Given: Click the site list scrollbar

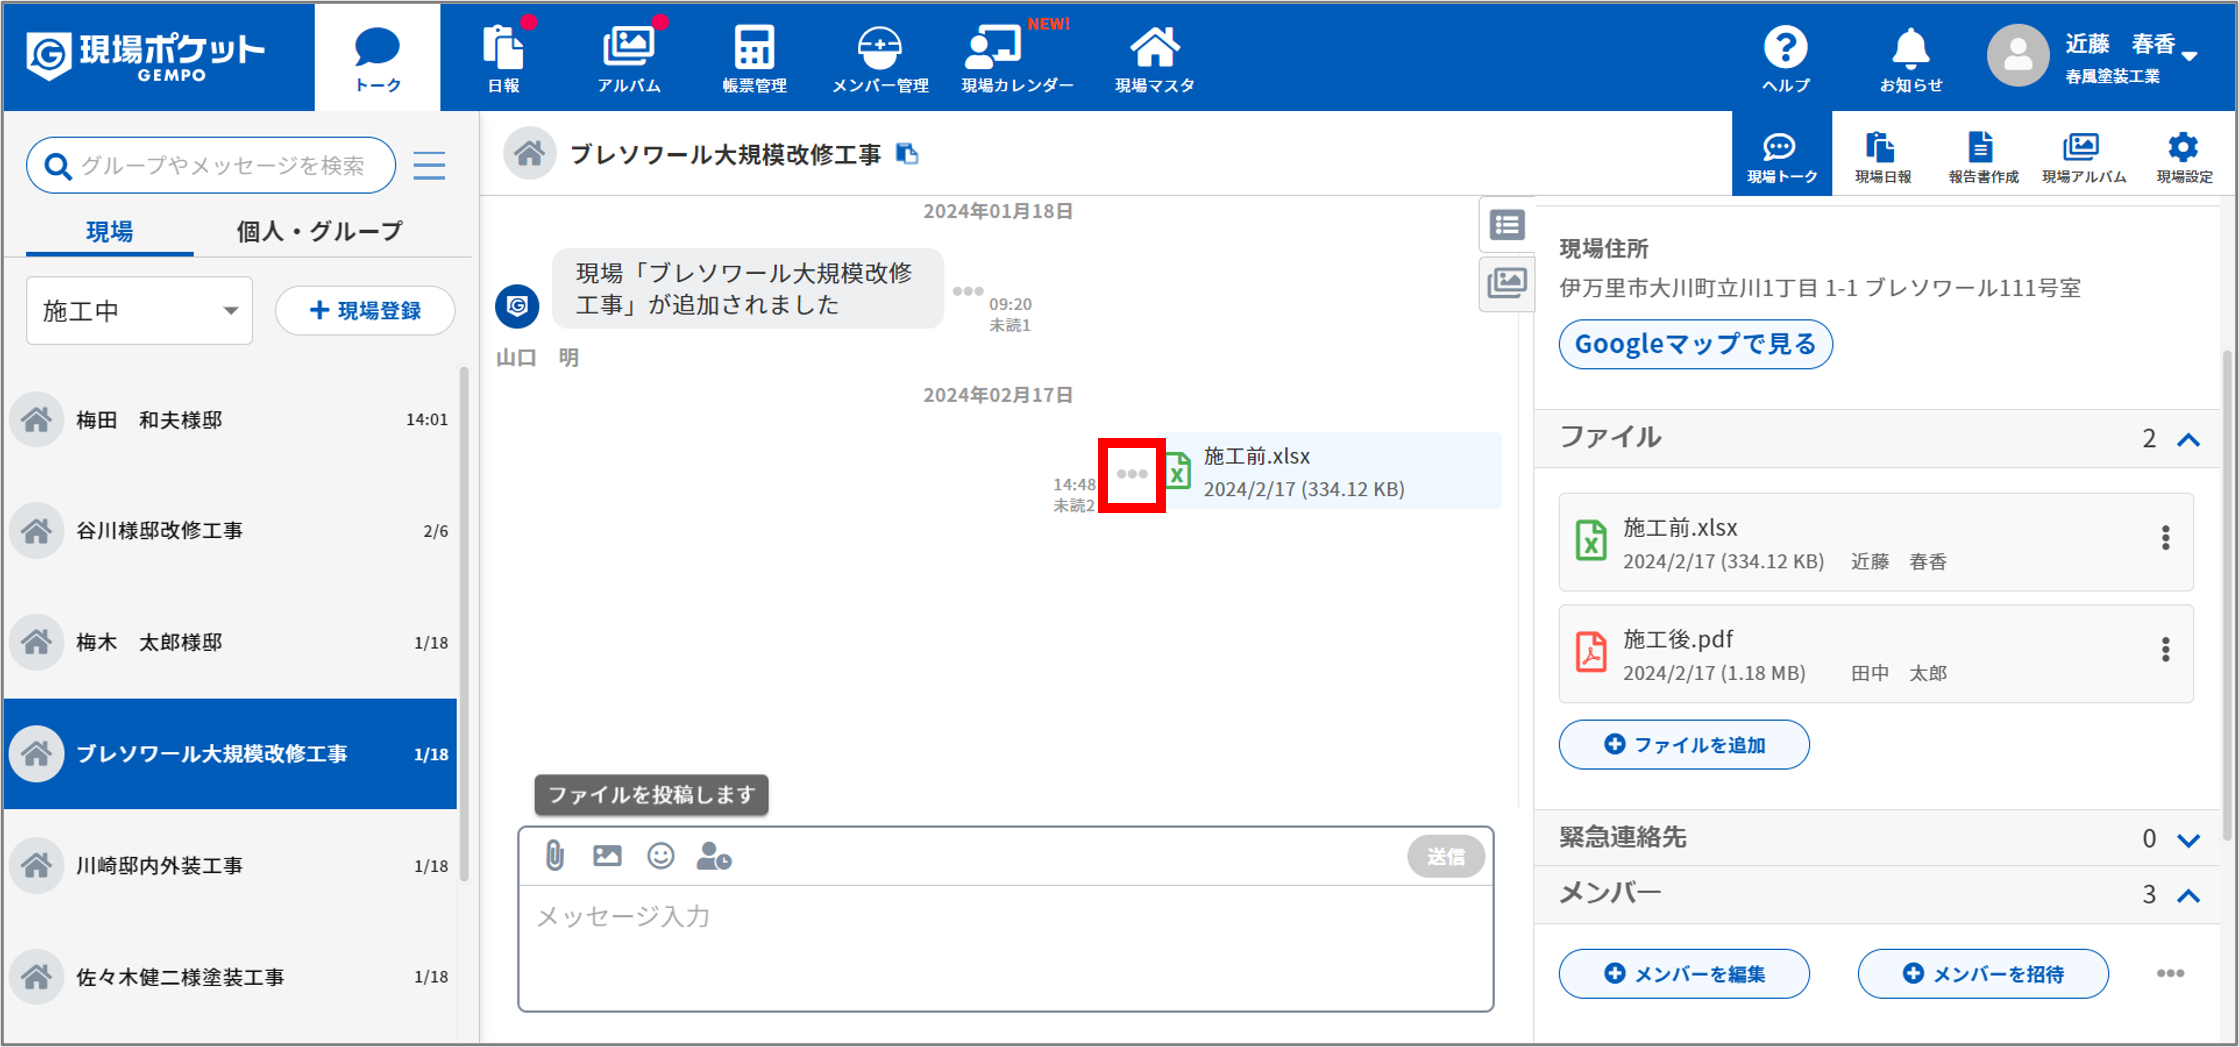Looking at the screenshot, I should (x=464, y=624).
